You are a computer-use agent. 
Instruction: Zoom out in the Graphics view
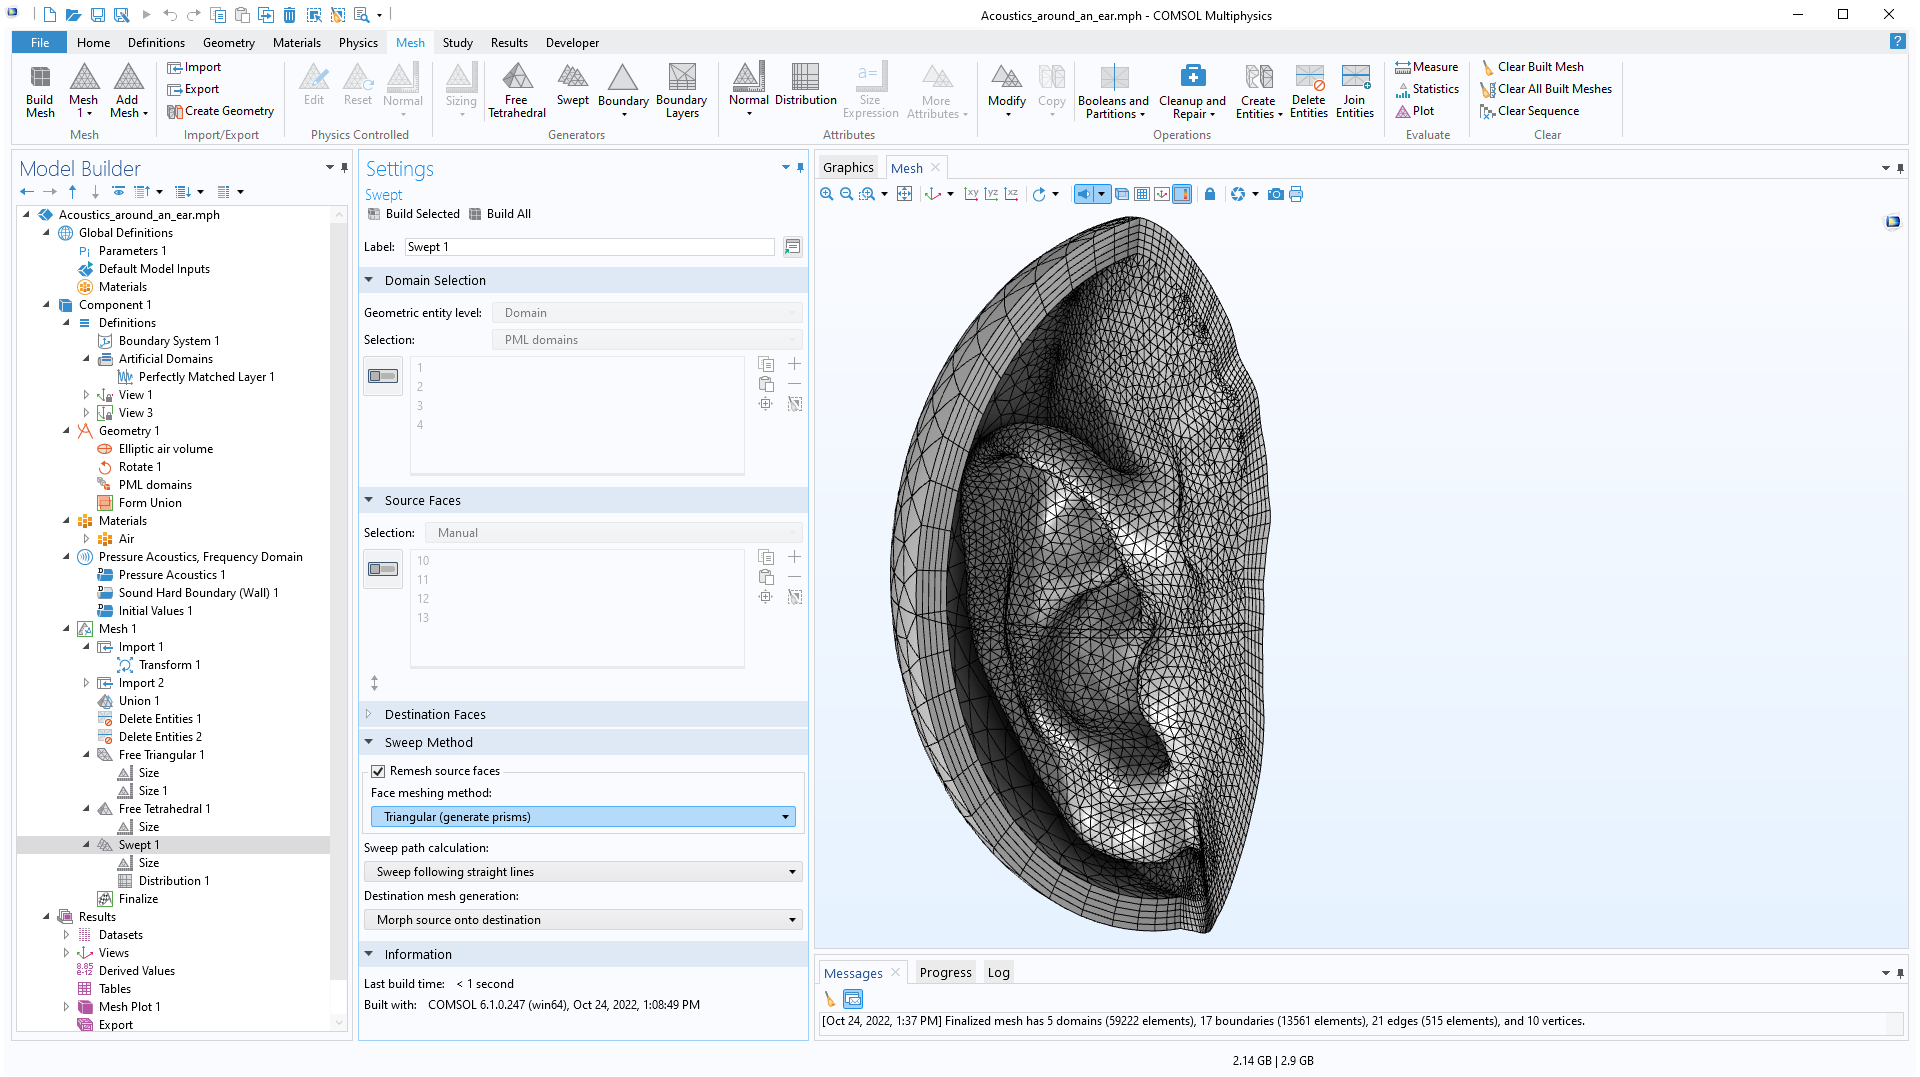click(846, 194)
